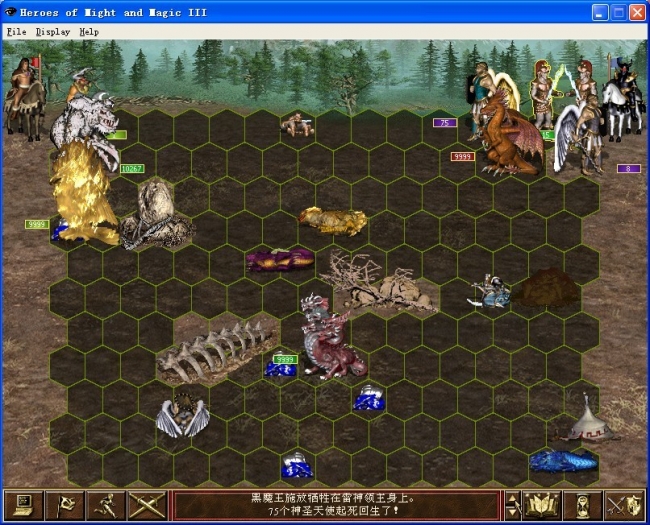Select the orange rust dragon

point(512,135)
